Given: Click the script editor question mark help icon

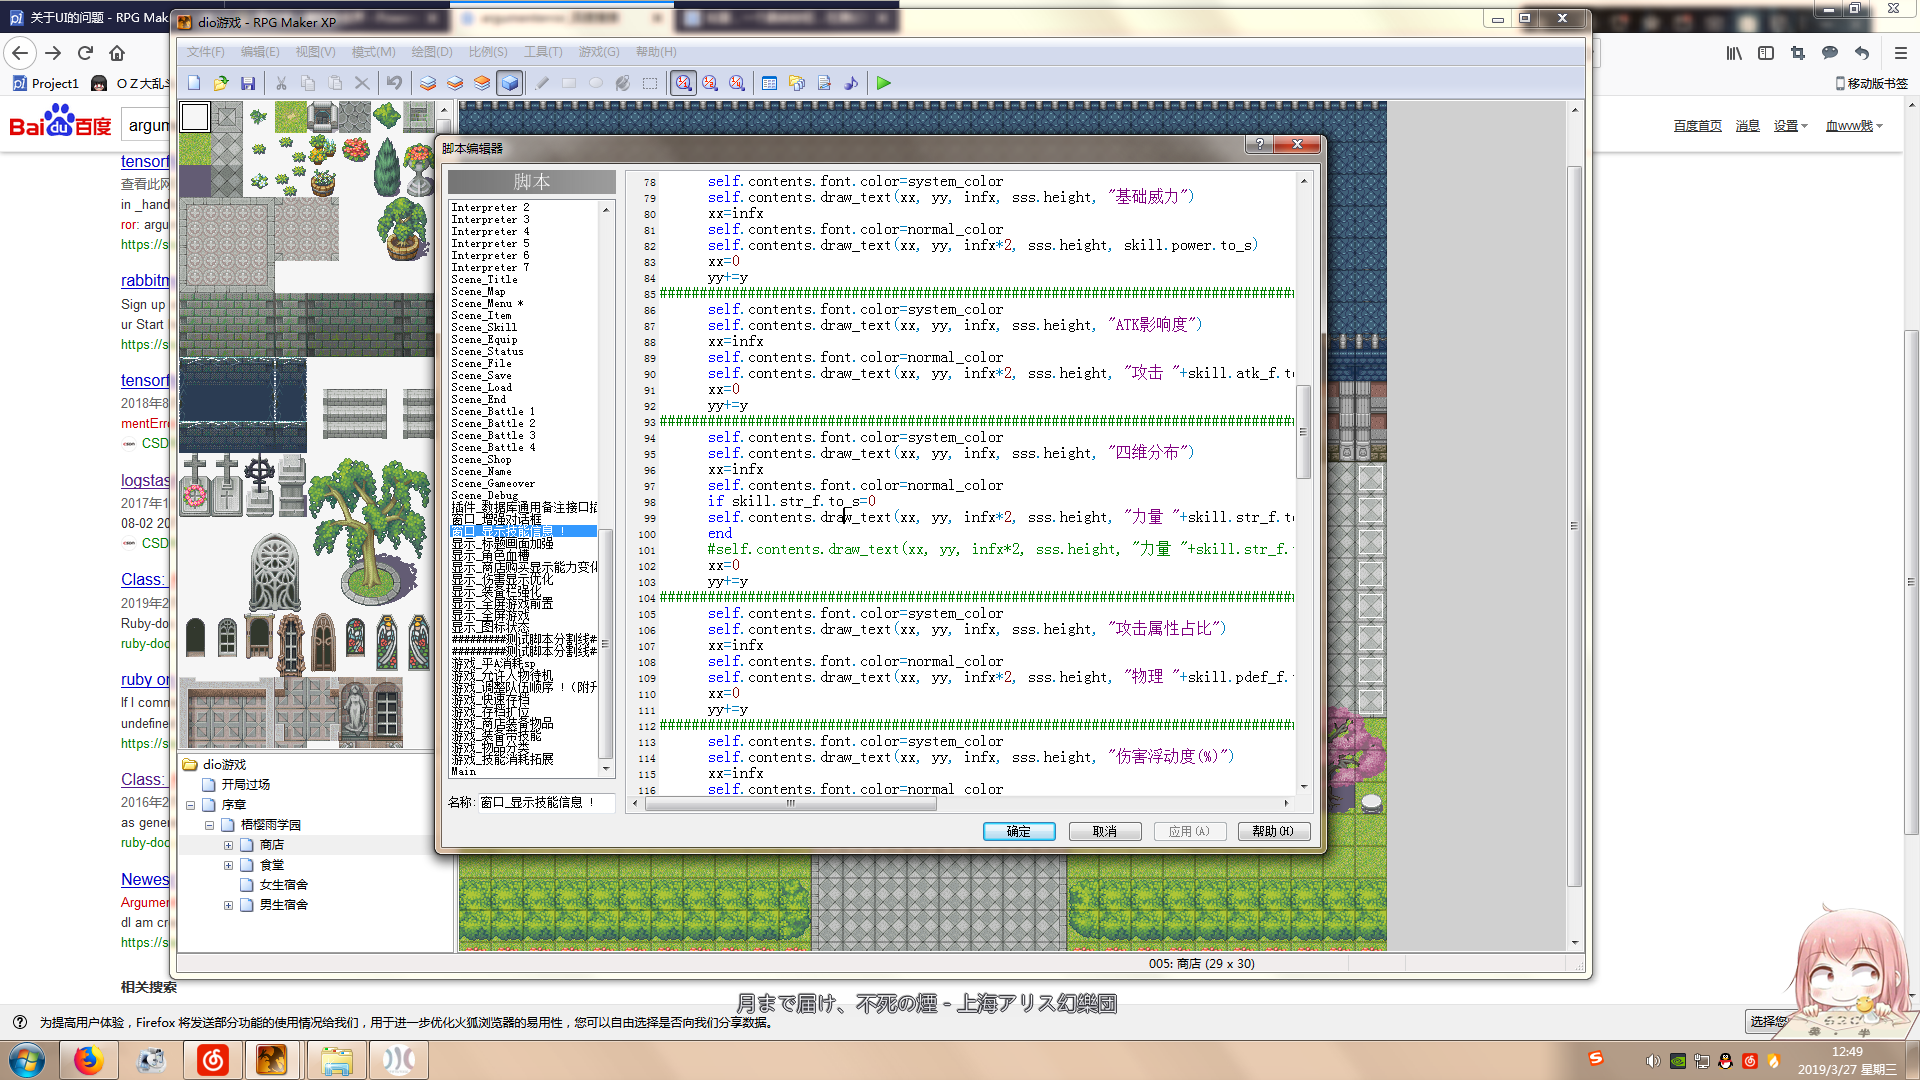Looking at the screenshot, I should point(1260,144).
